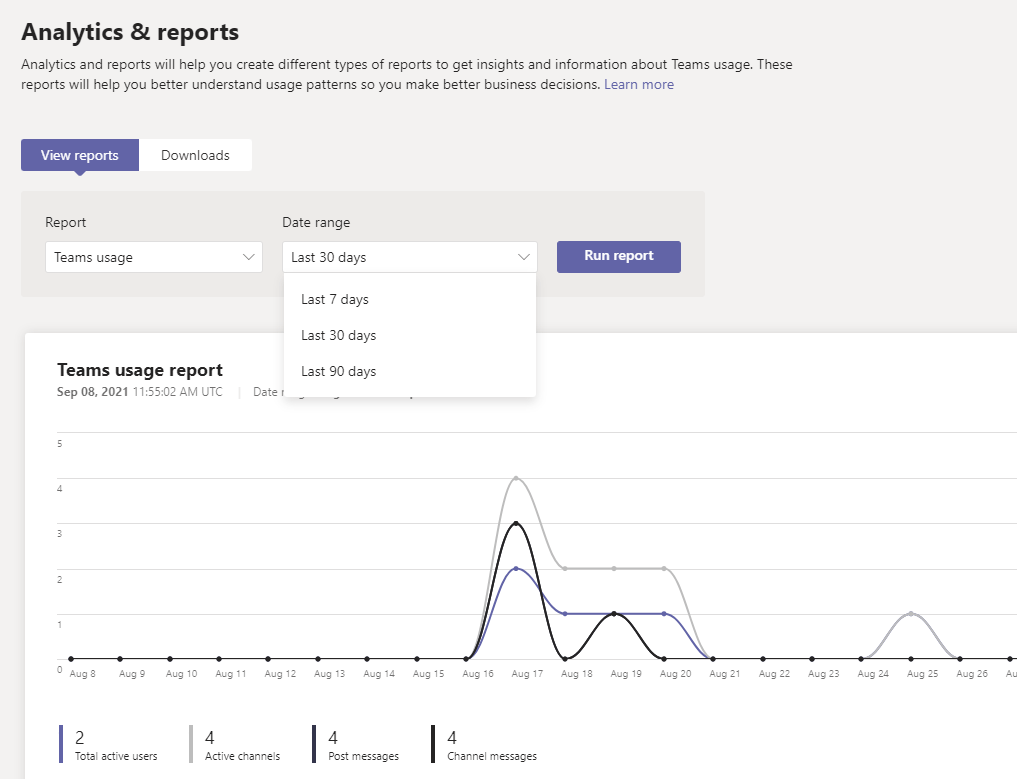The image size is (1017, 779).
Task: Click the gray Active channels swatch
Action: coord(191,744)
